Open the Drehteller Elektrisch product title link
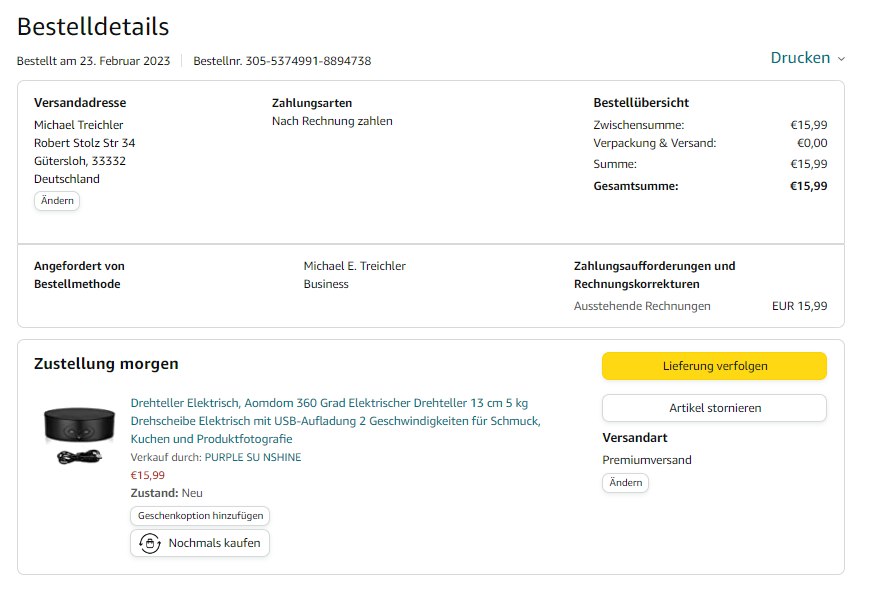894x589 pixels. pyautogui.click(x=335, y=421)
